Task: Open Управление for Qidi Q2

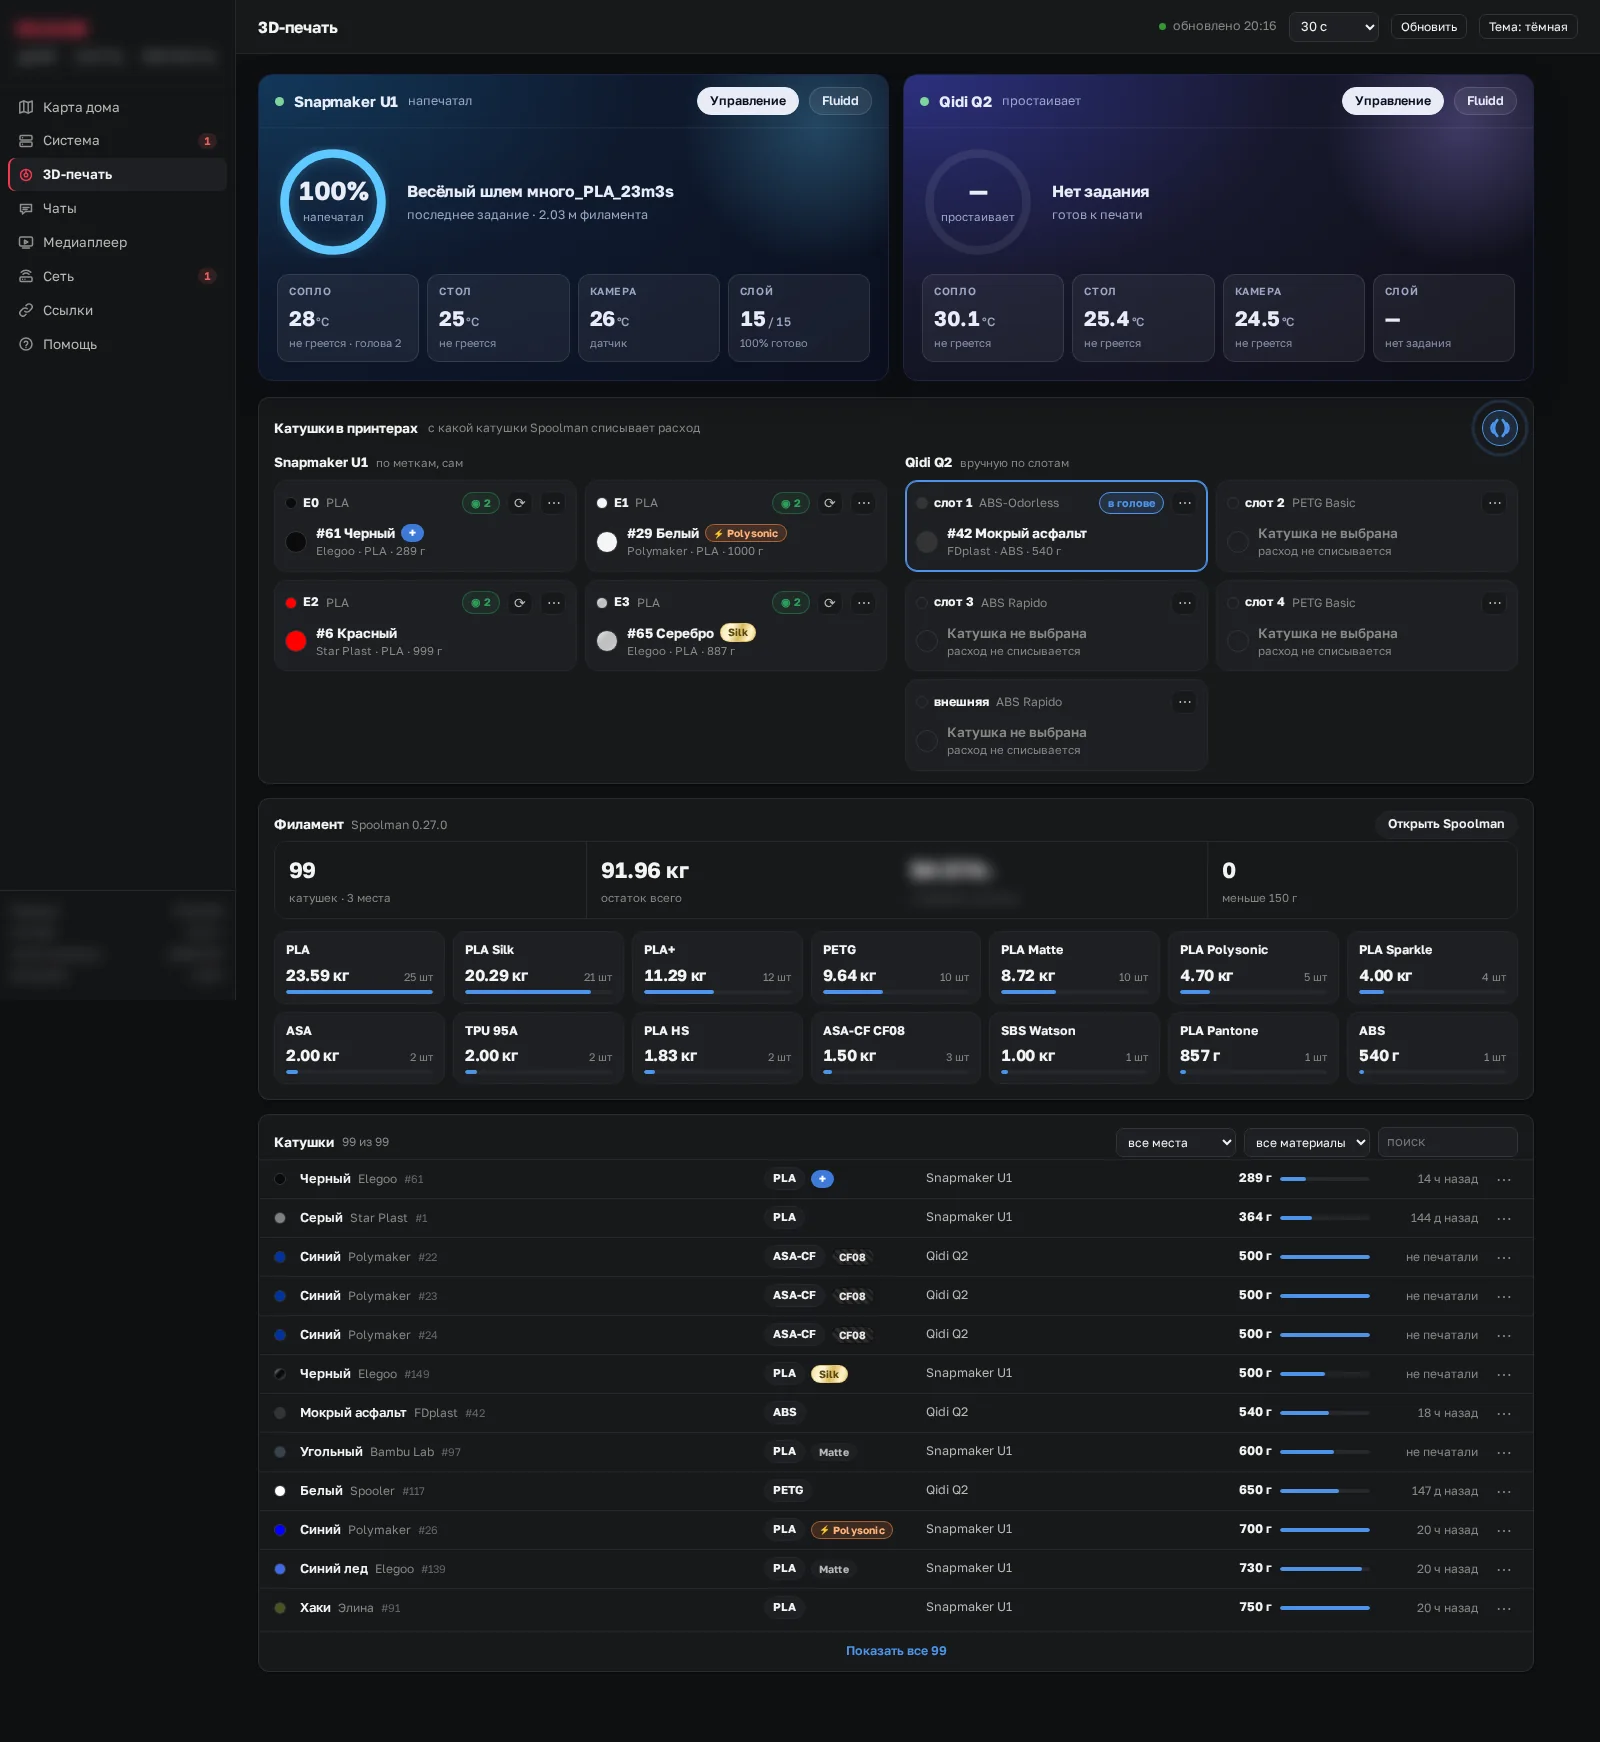Action: tap(1393, 101)
